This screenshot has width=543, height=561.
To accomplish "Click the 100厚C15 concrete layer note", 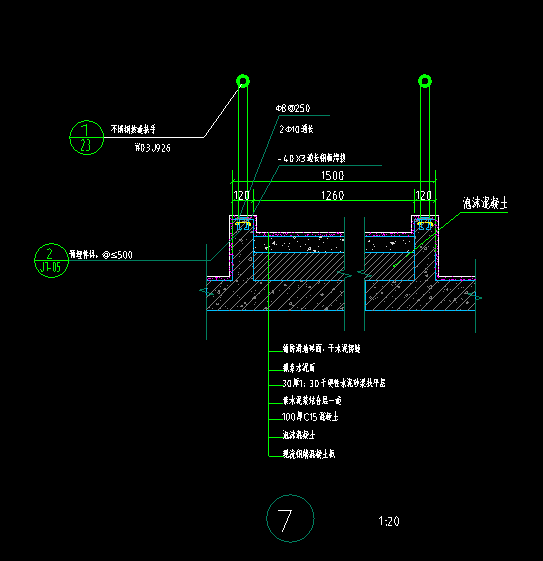I will [x=310, y=417].
